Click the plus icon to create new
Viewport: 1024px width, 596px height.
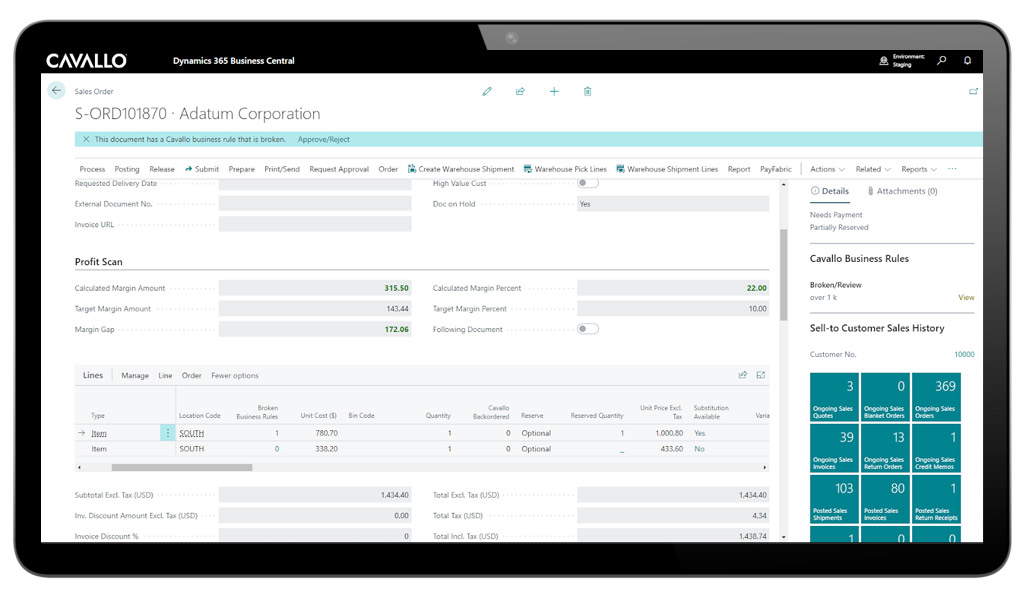coord(554,91)
